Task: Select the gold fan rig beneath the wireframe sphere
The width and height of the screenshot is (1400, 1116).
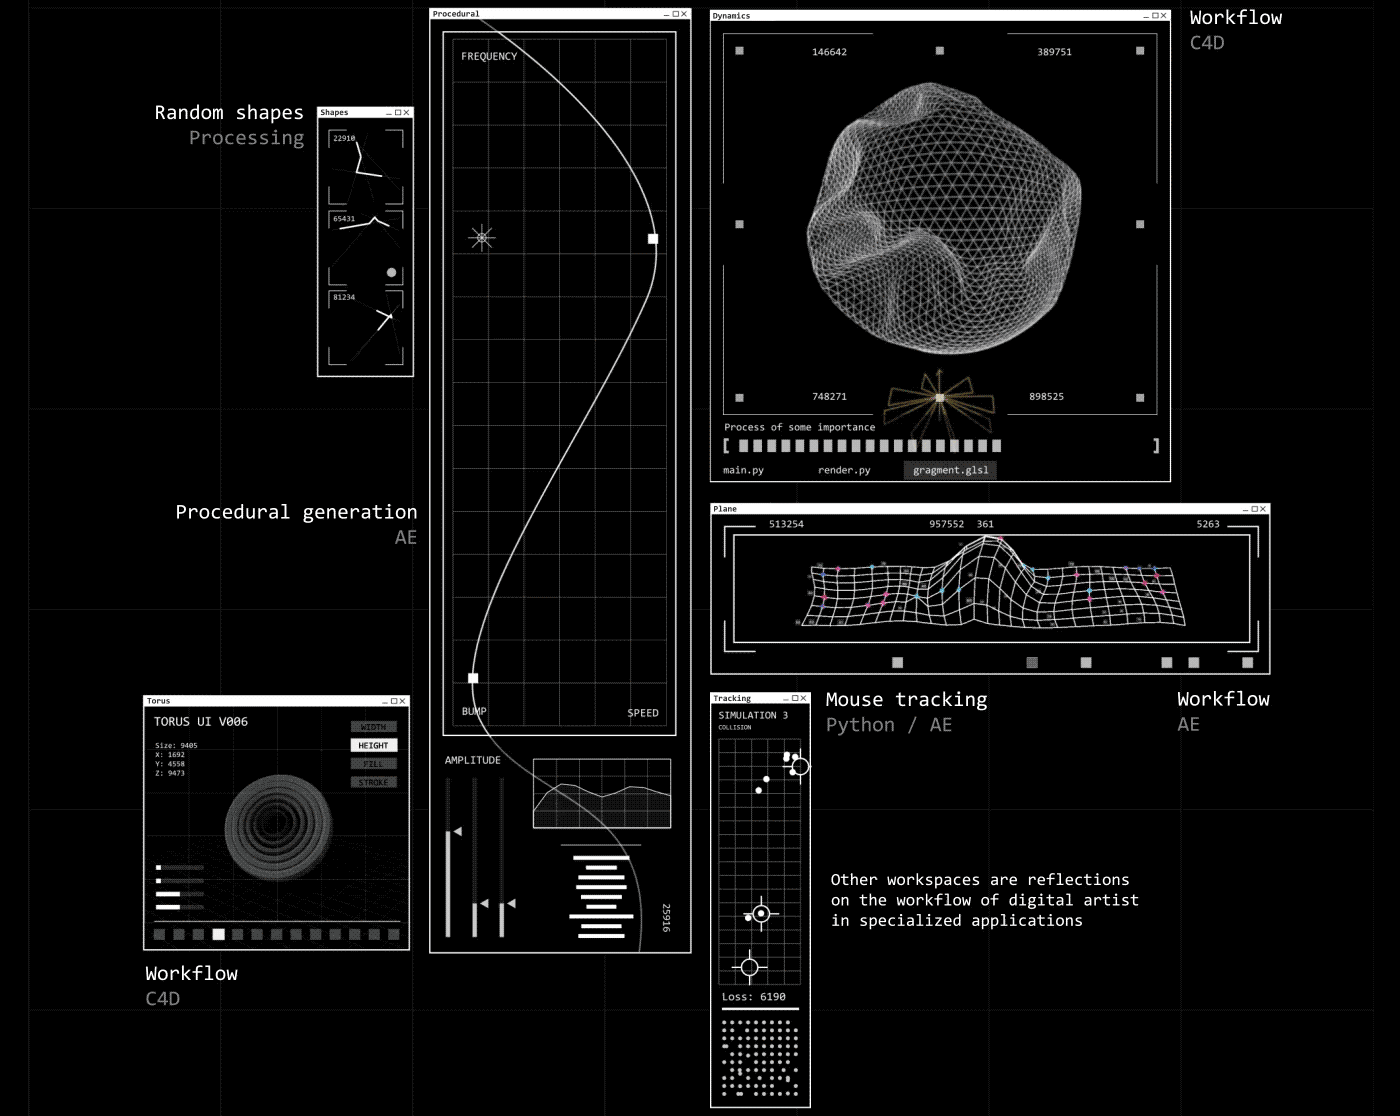Action: [938, 400]
